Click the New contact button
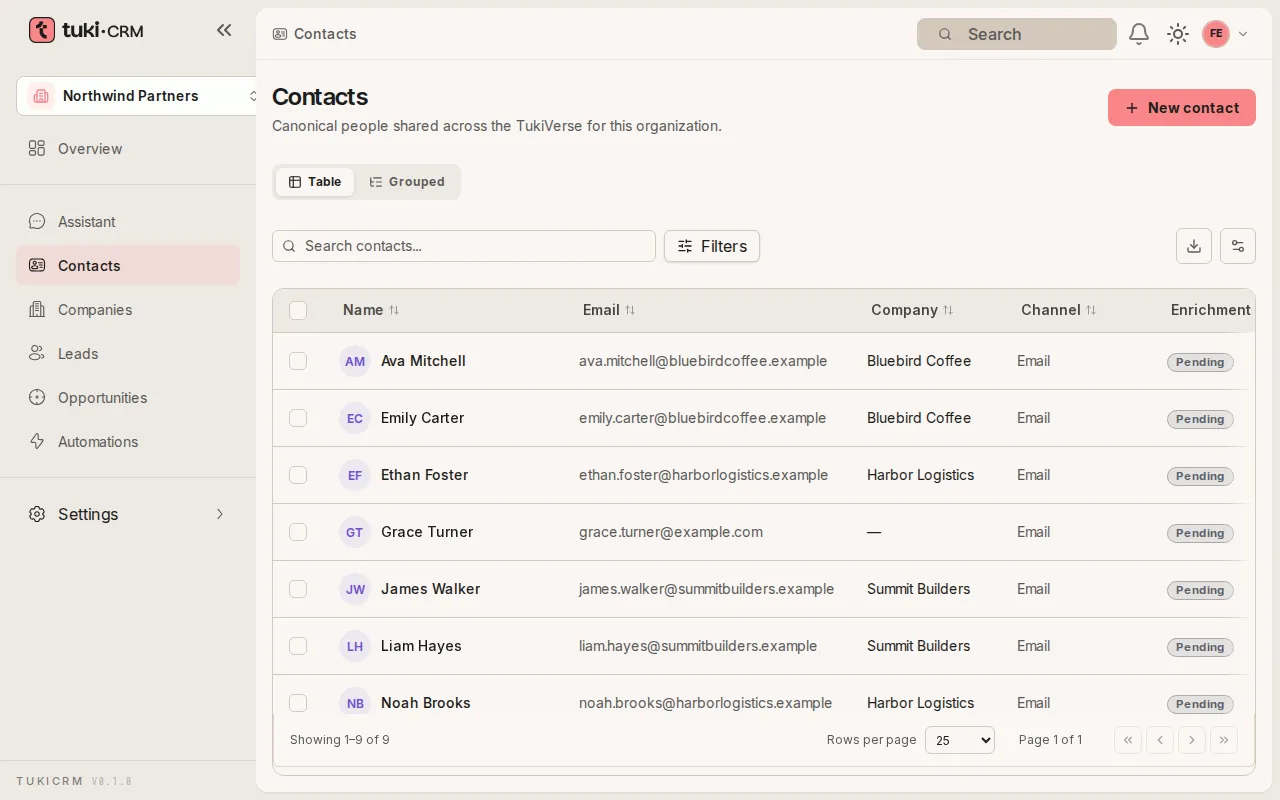This screenshot has height=800, width=1280. pos(1182,108)
